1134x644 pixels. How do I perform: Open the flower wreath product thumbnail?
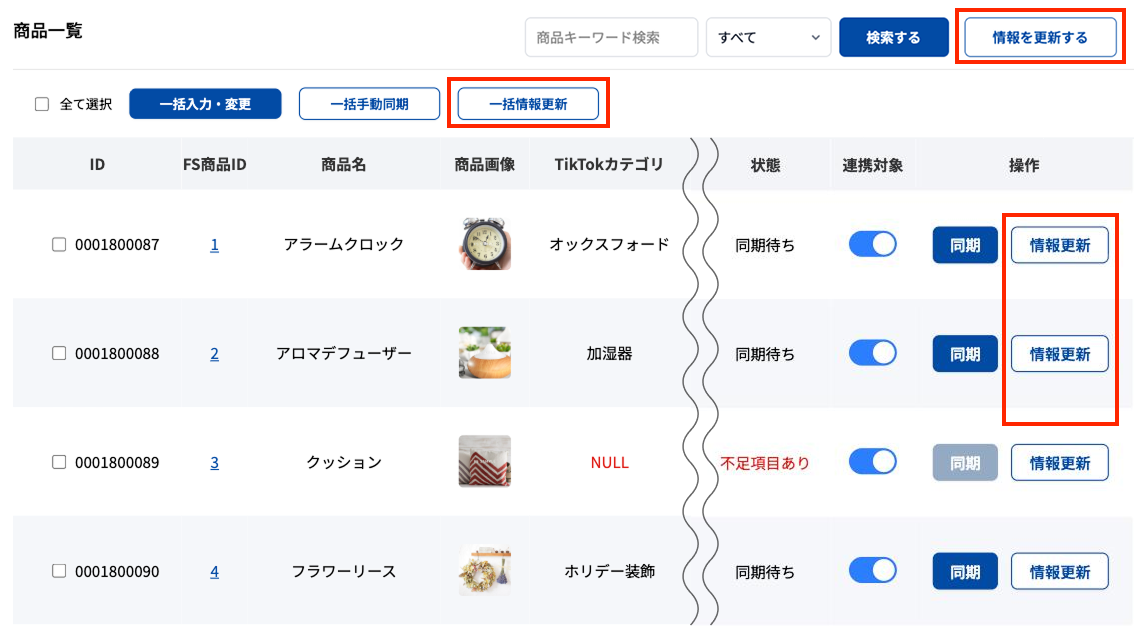click(x=485, y=571)
